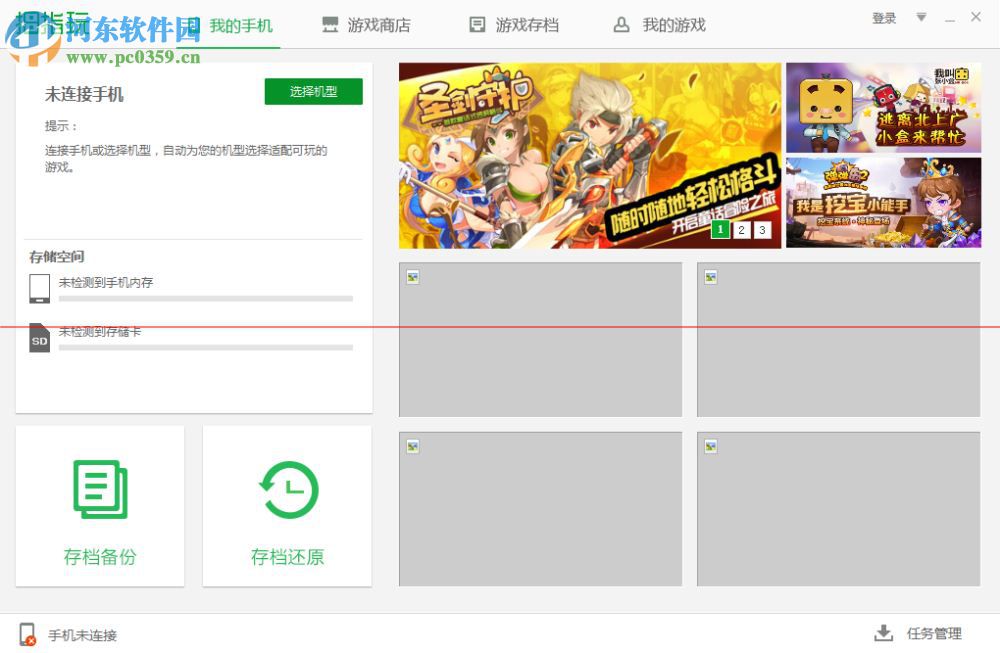Image resolution: width=1000 pixels, height=653 pixels.
Task: Switch to banner page 2
Action: [740, 229]
